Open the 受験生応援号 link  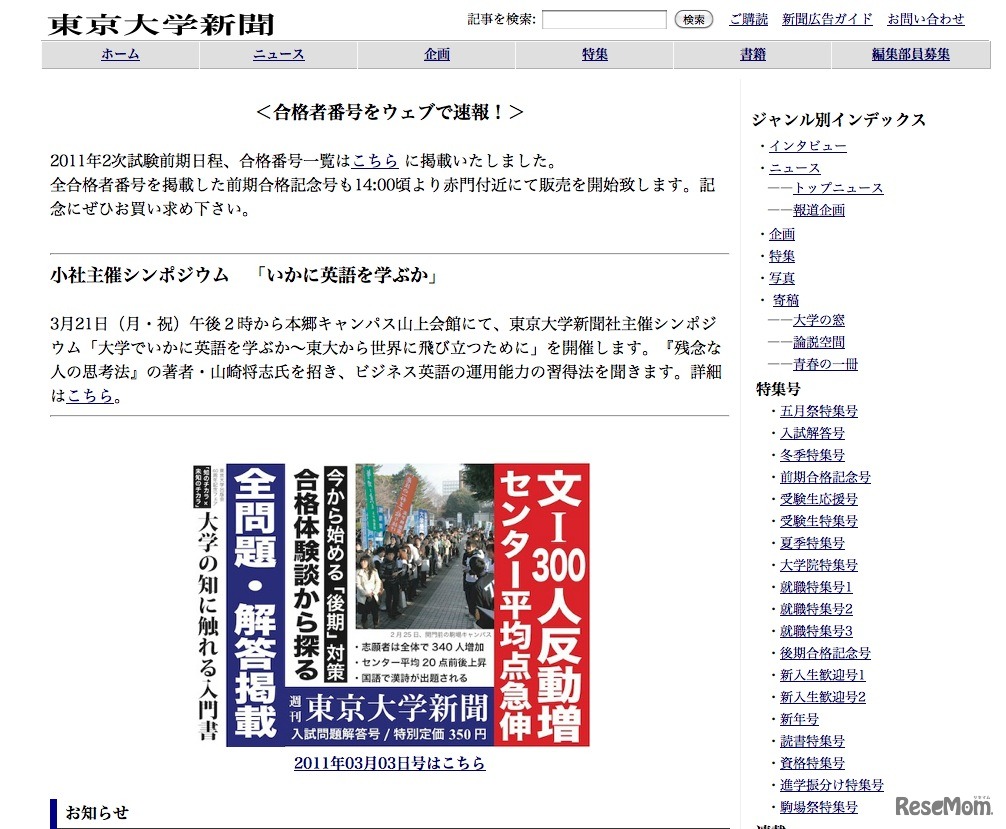(819, 499)
